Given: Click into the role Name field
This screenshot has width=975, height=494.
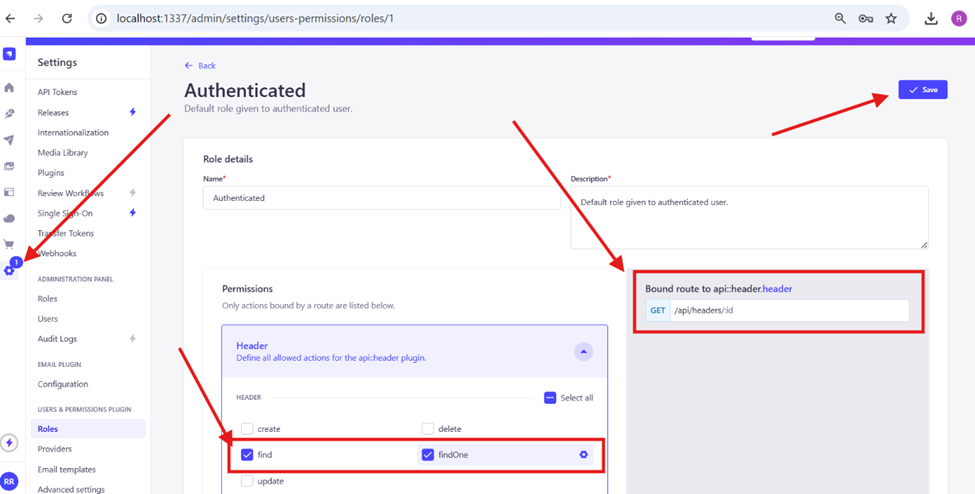Looking at the screenshot, I should tap(381, 198).
